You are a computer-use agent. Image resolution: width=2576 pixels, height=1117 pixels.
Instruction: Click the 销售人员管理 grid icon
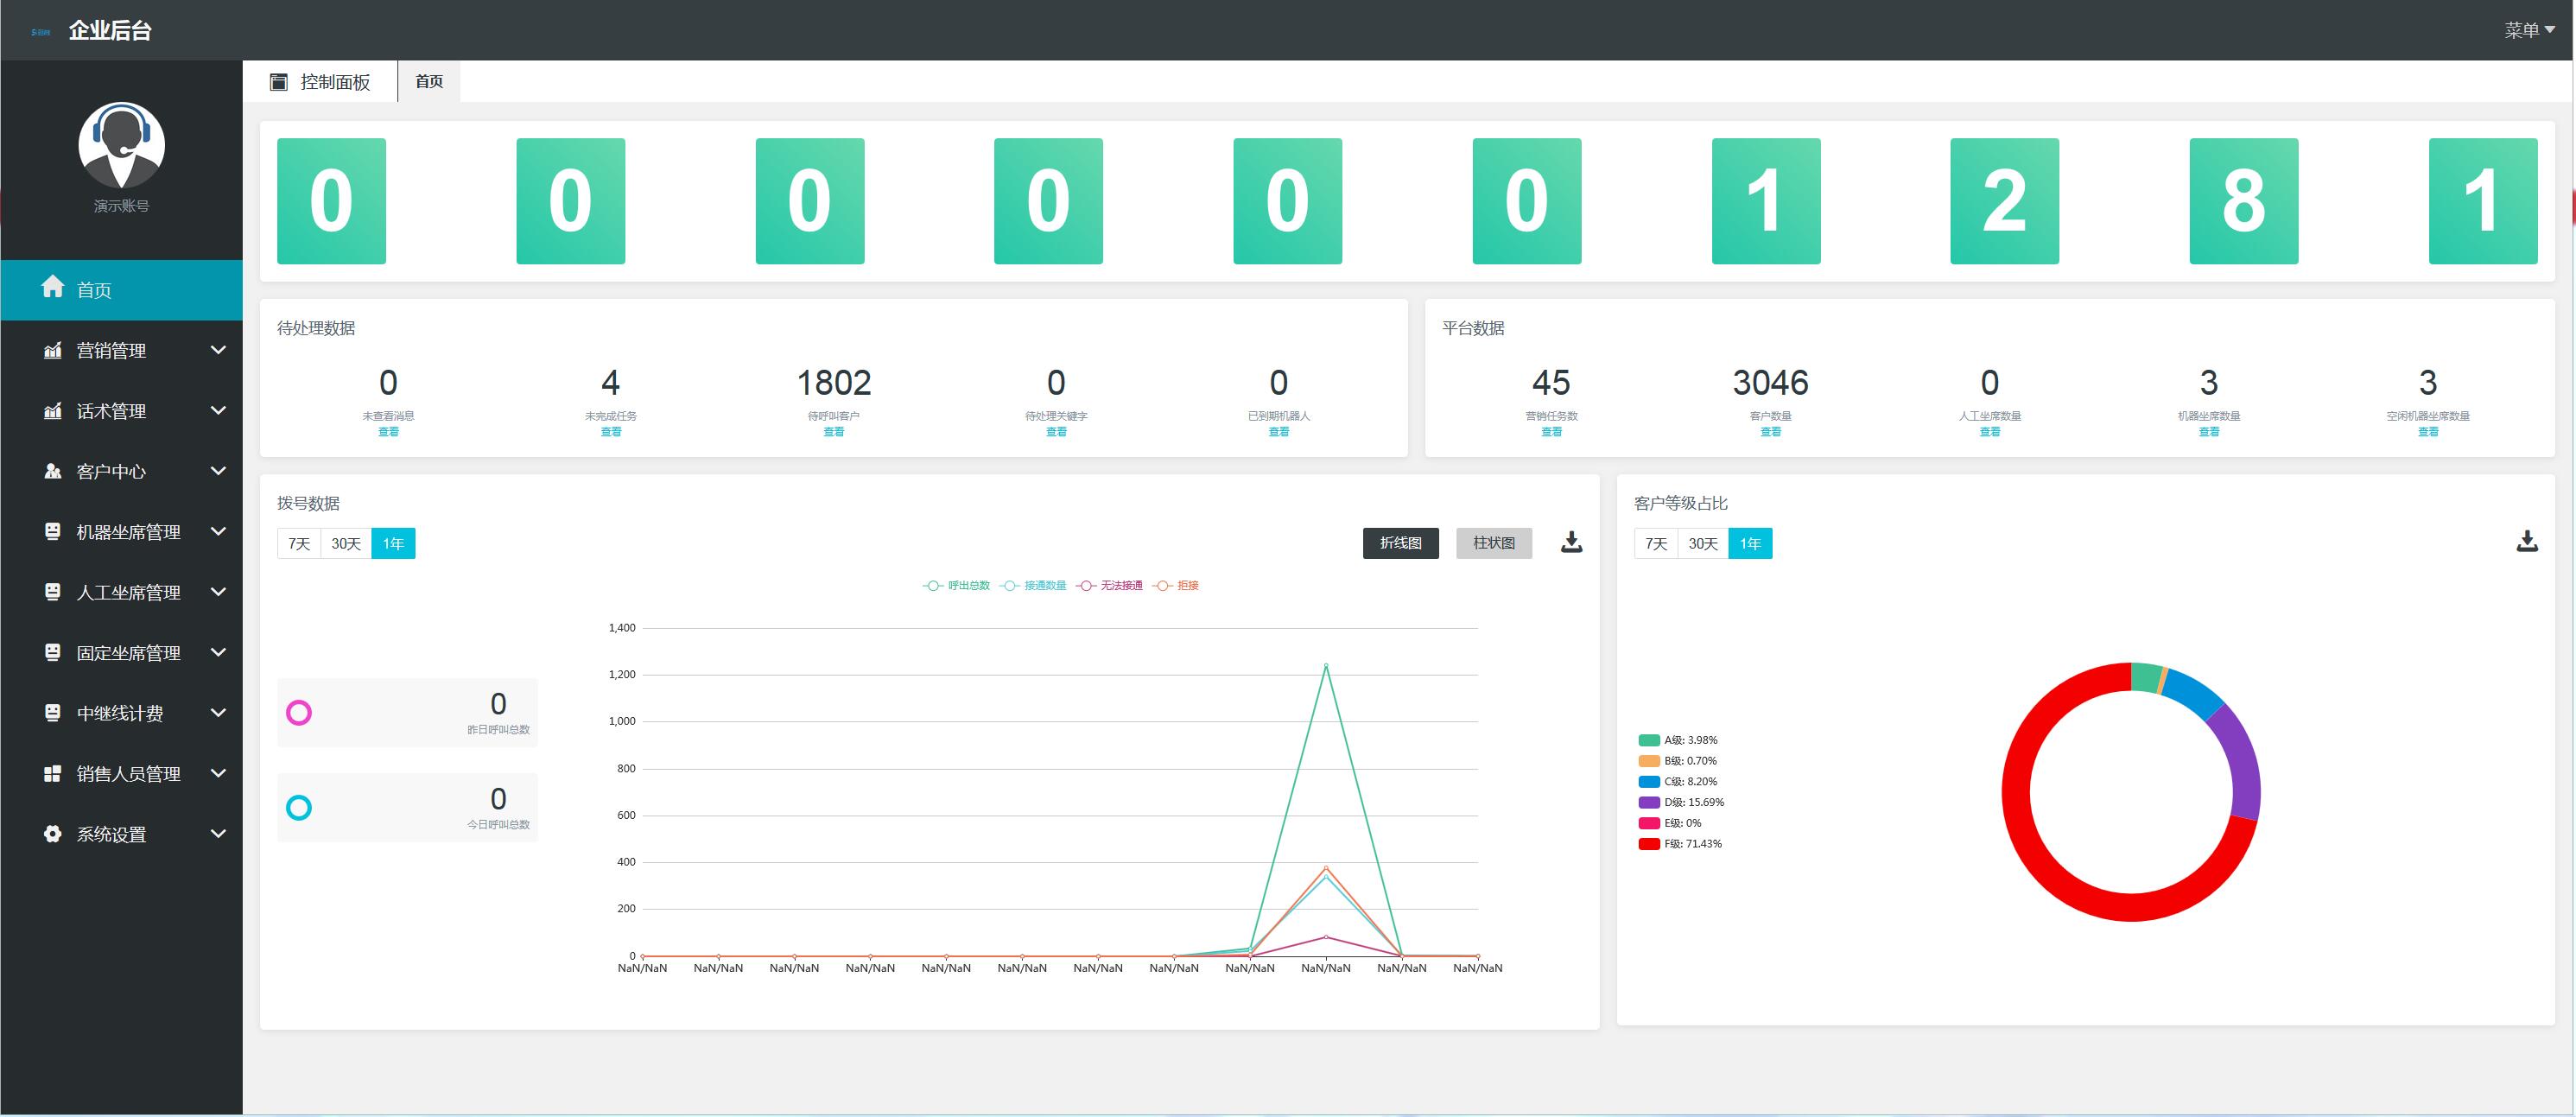(52, 774)
